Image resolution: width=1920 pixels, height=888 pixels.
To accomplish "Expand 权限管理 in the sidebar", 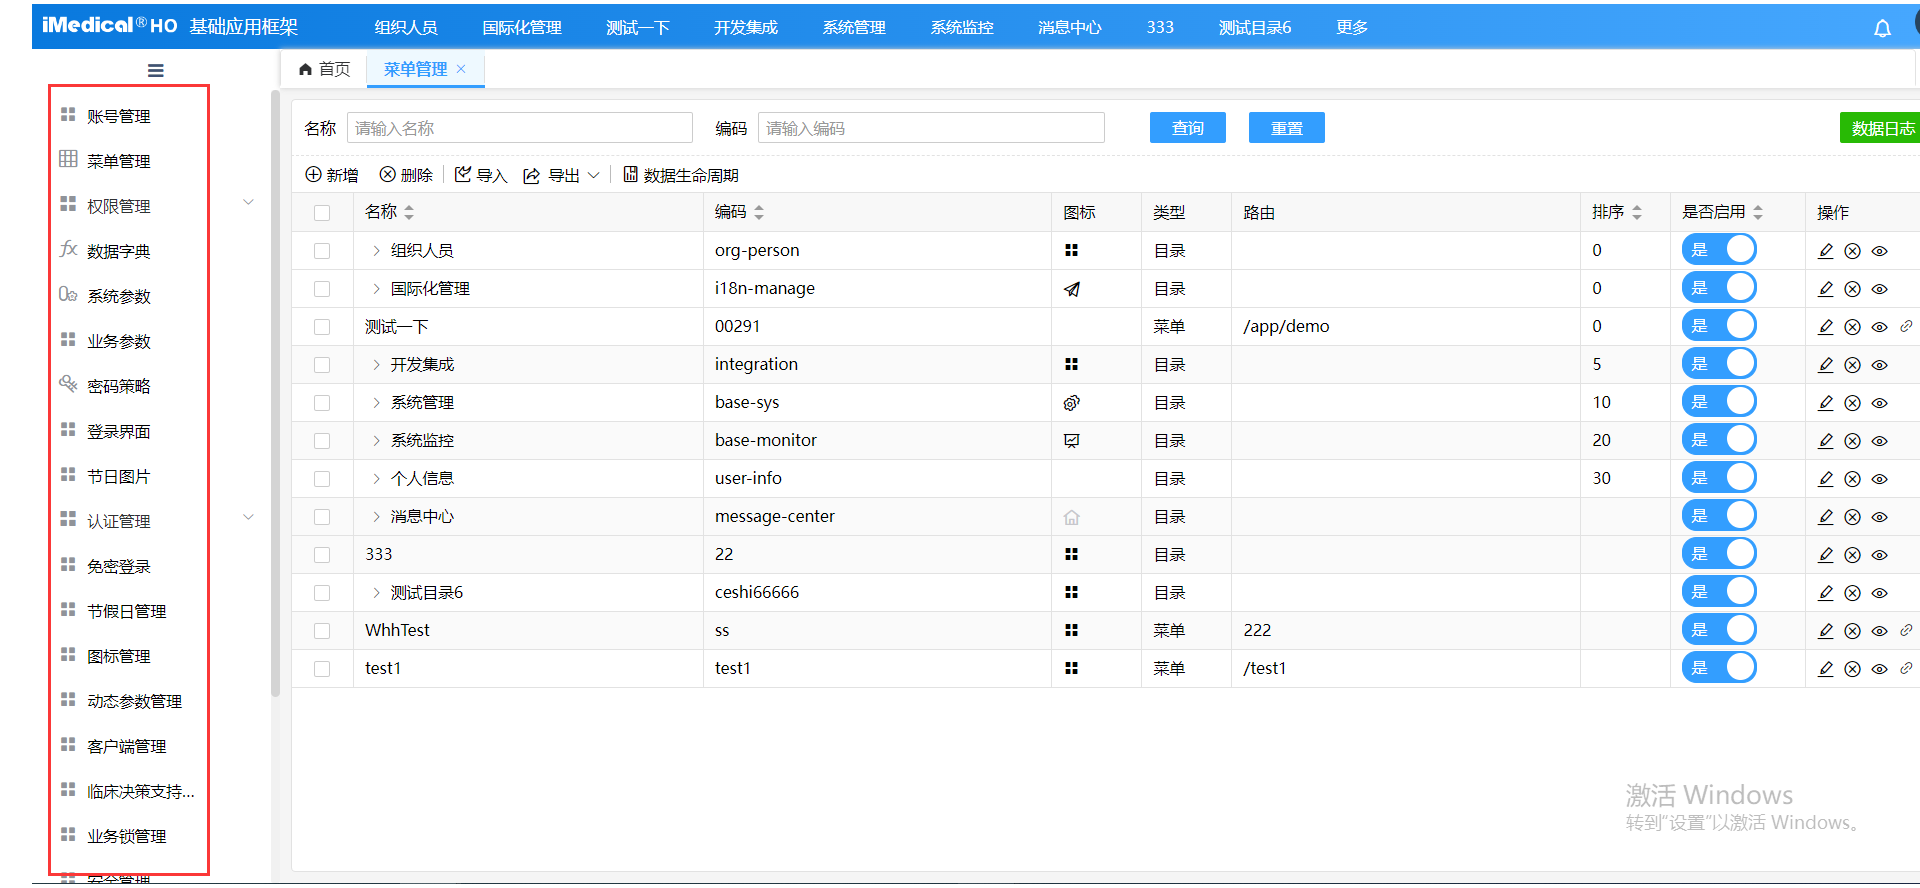I will (x=248, y=203).
